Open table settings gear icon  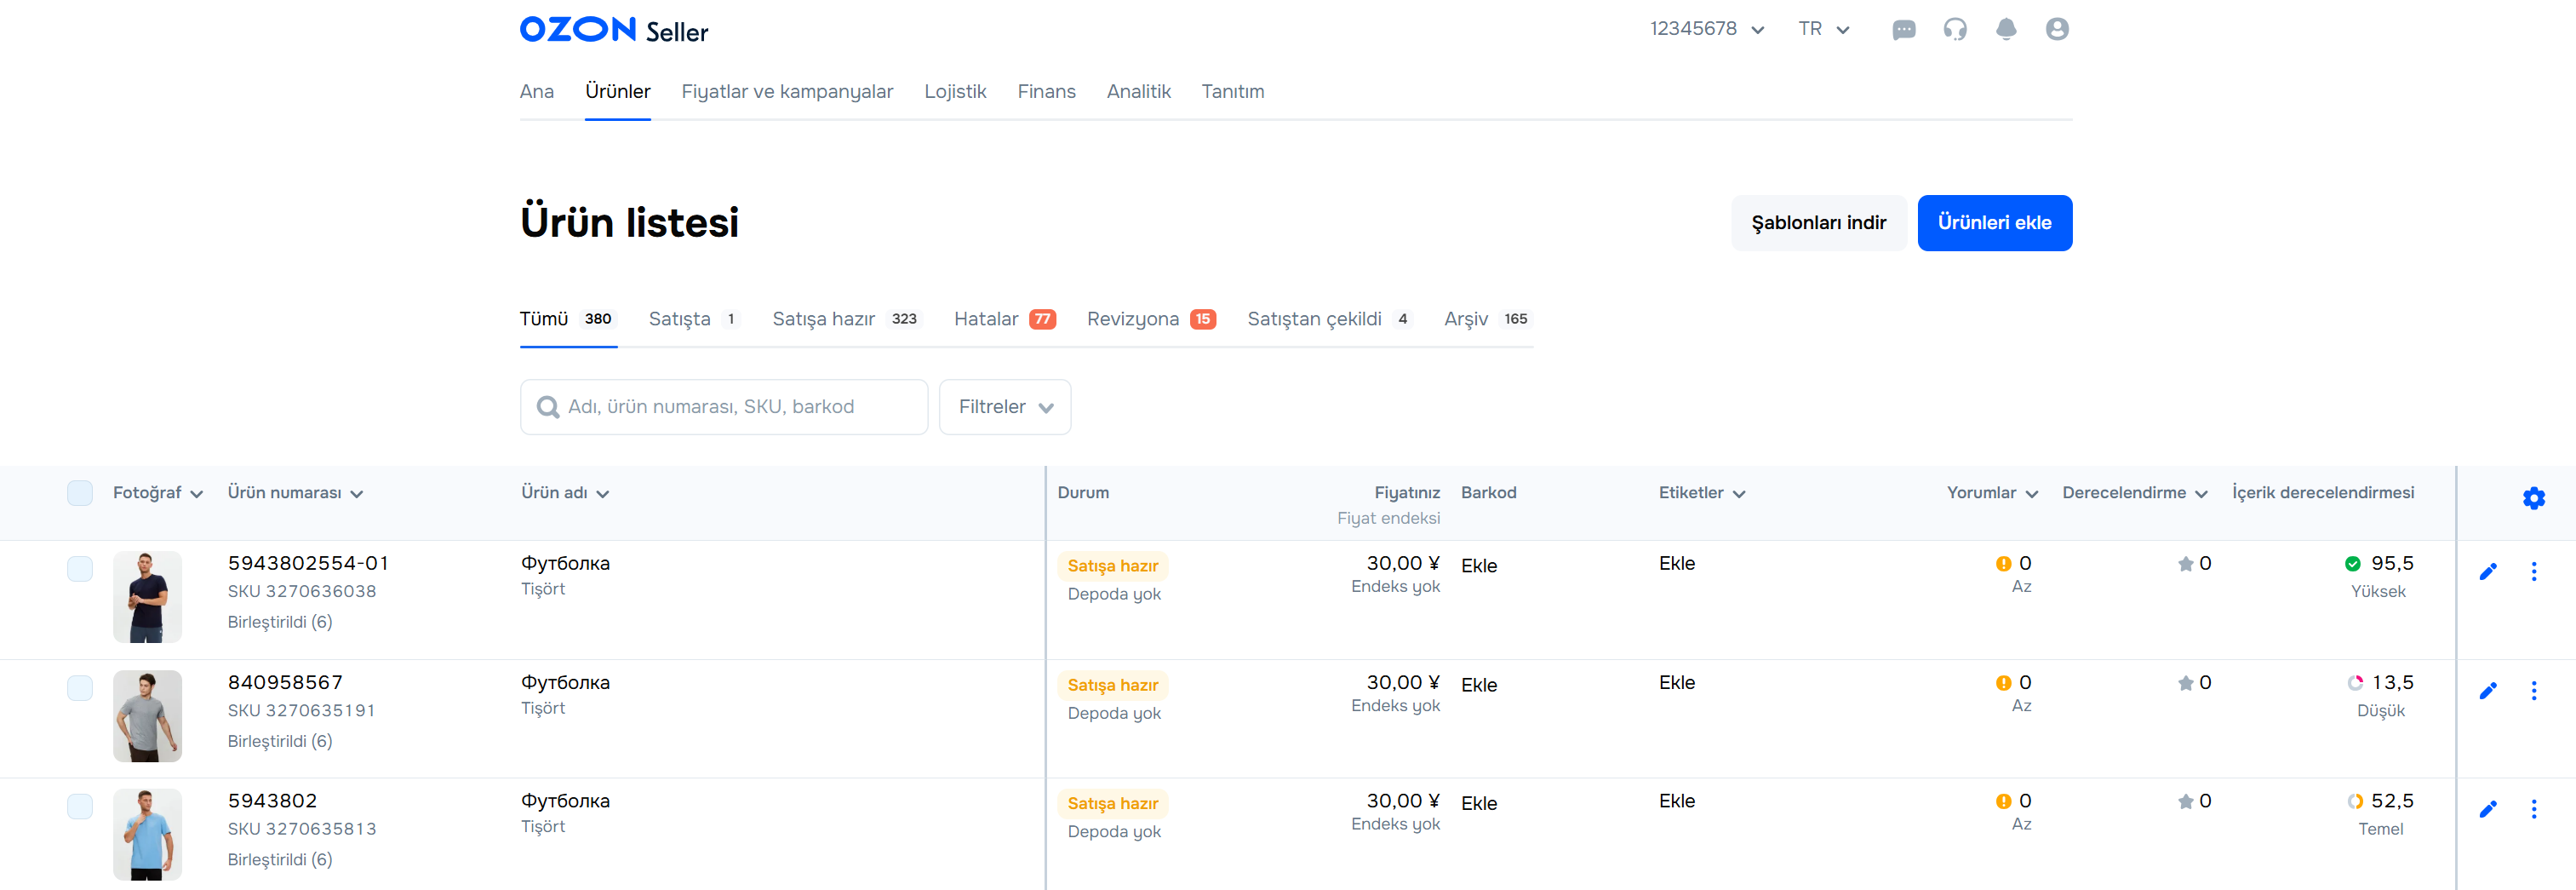click(x=2533, y=498)
